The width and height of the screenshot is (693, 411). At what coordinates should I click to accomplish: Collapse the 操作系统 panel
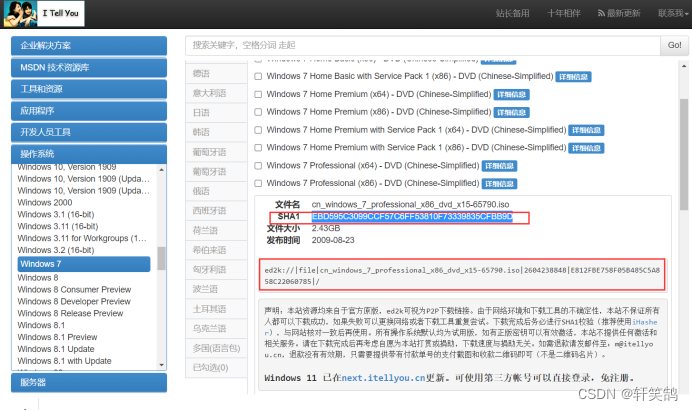pyautogui.click(x=89, y=154)
